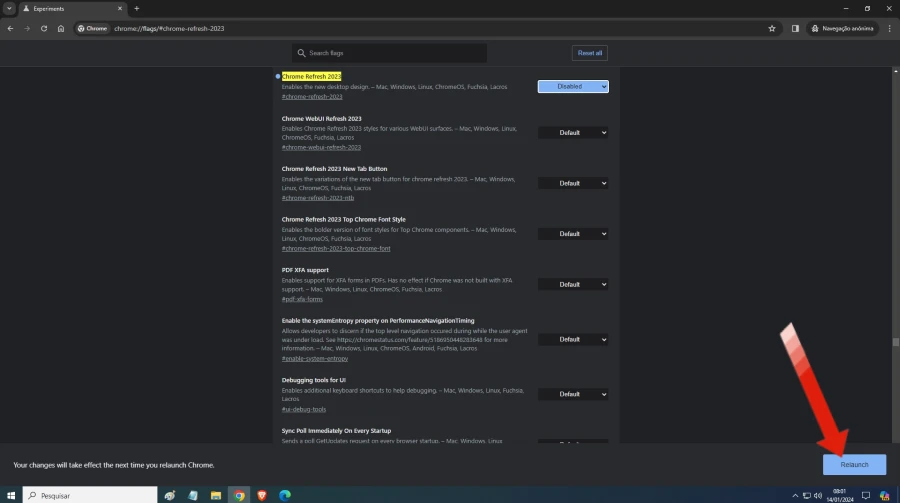Click the taskbar clock and date

coord(840,495)
